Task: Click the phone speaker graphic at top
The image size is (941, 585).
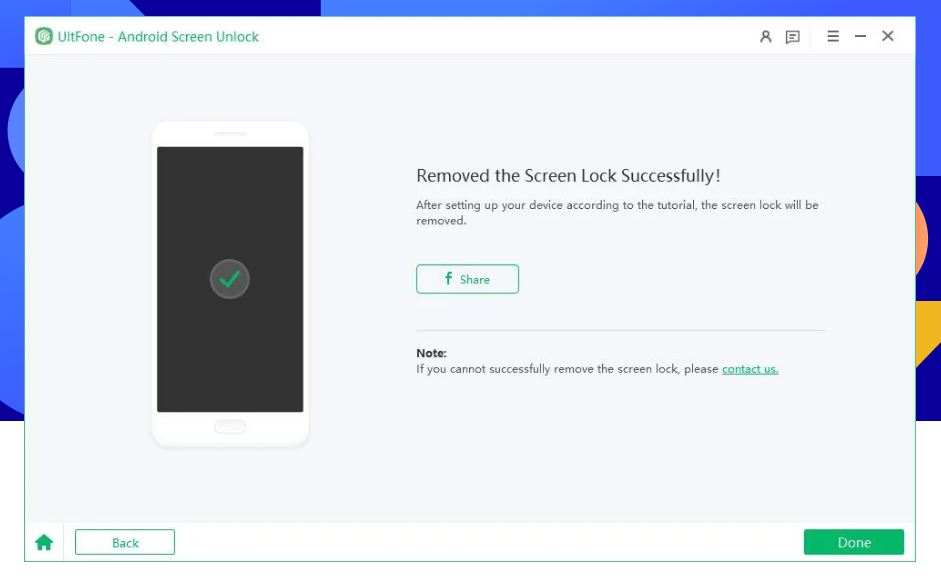Action: click(229, 131)
